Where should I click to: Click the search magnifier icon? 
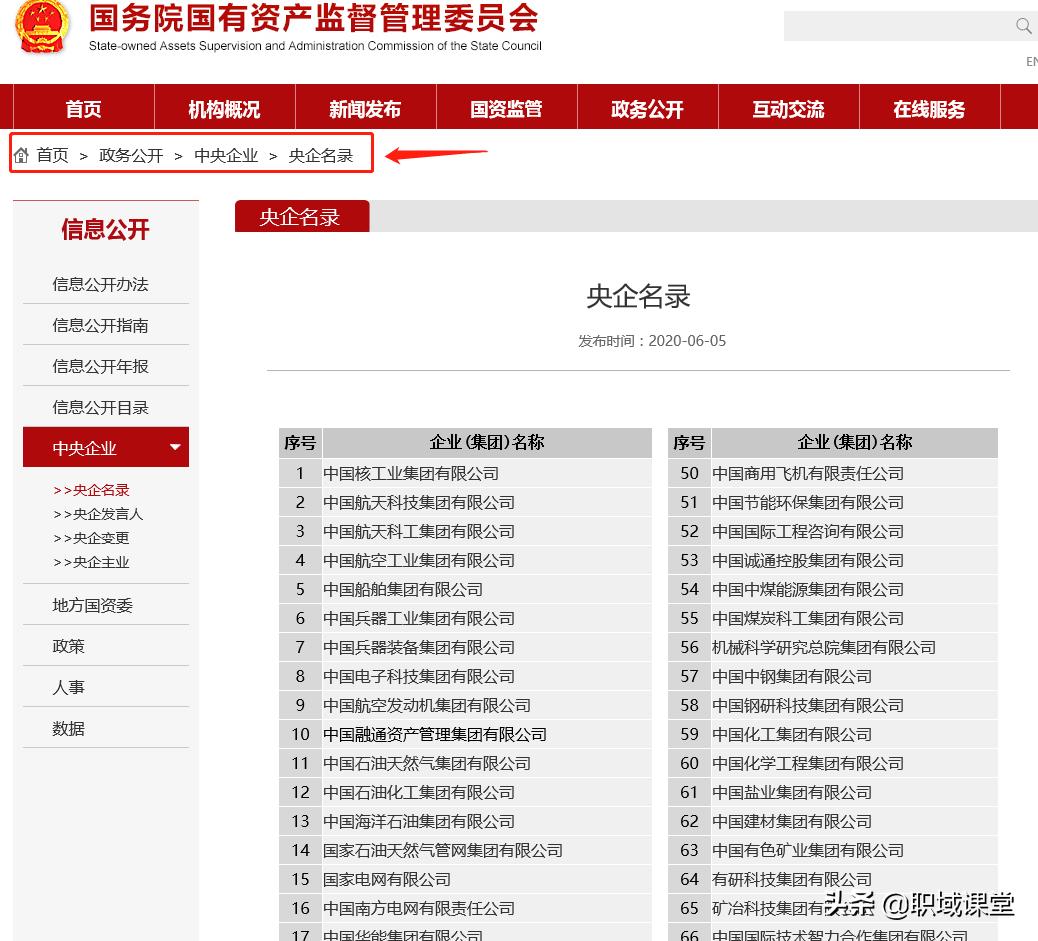[x=1023, y=26]
